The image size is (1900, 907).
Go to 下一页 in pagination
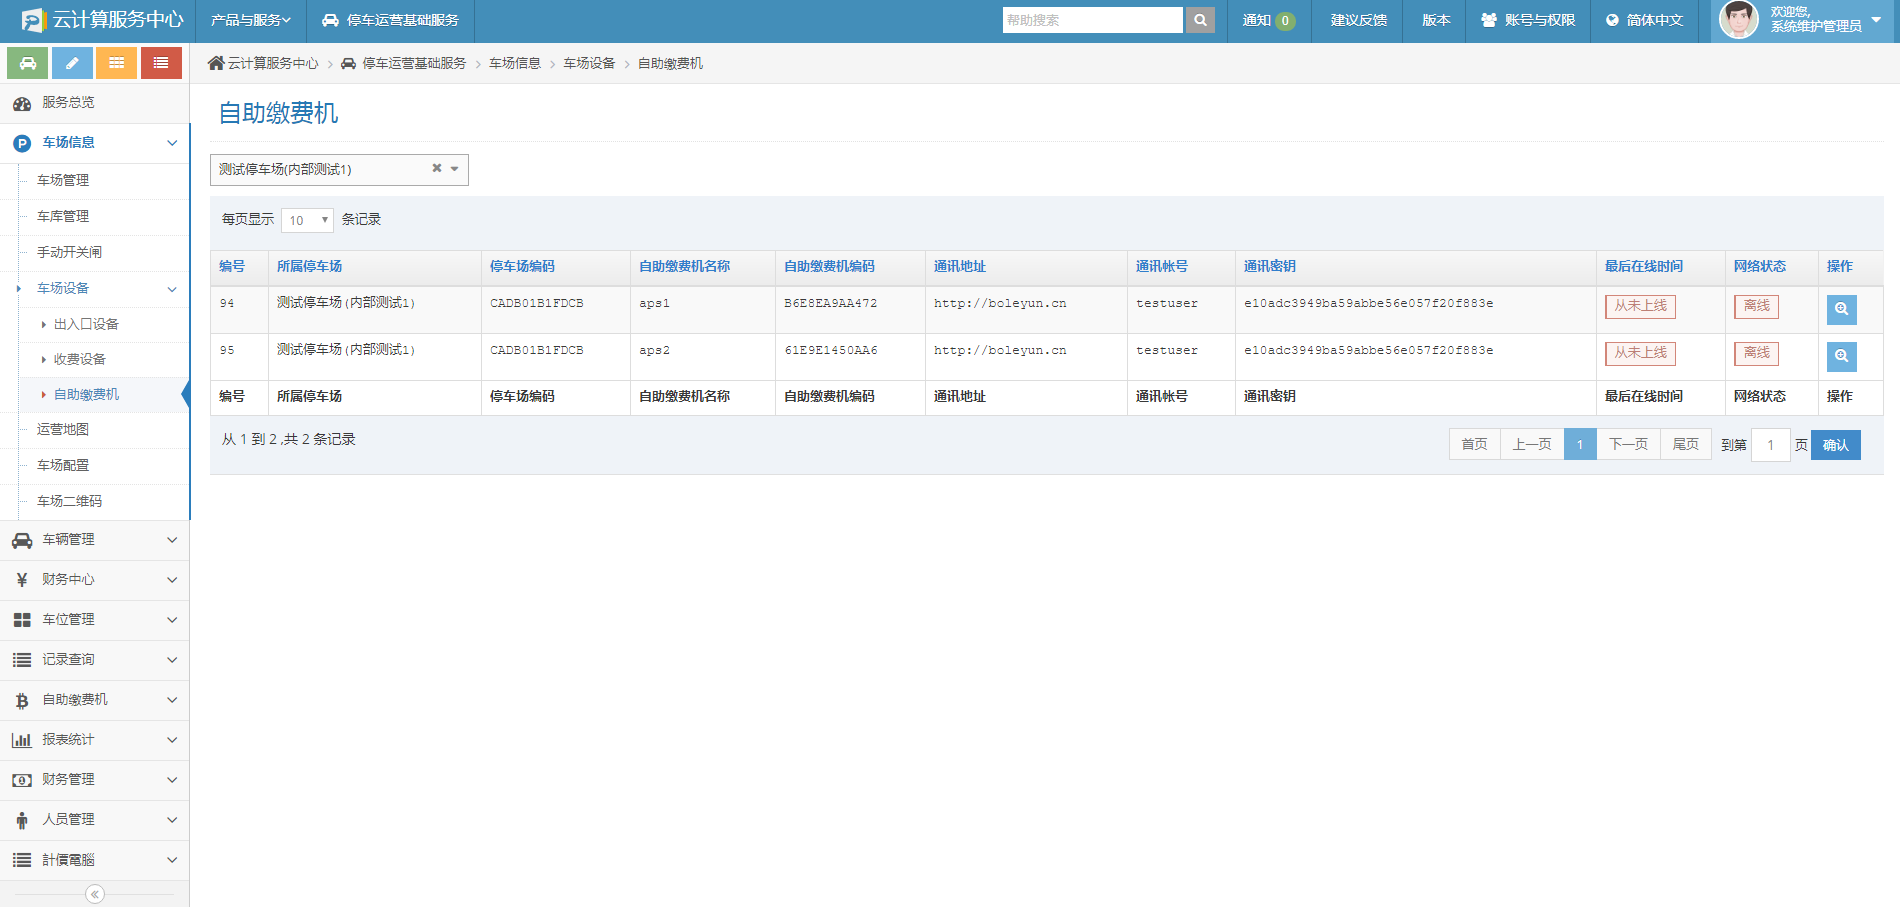tap(1628, 444)
